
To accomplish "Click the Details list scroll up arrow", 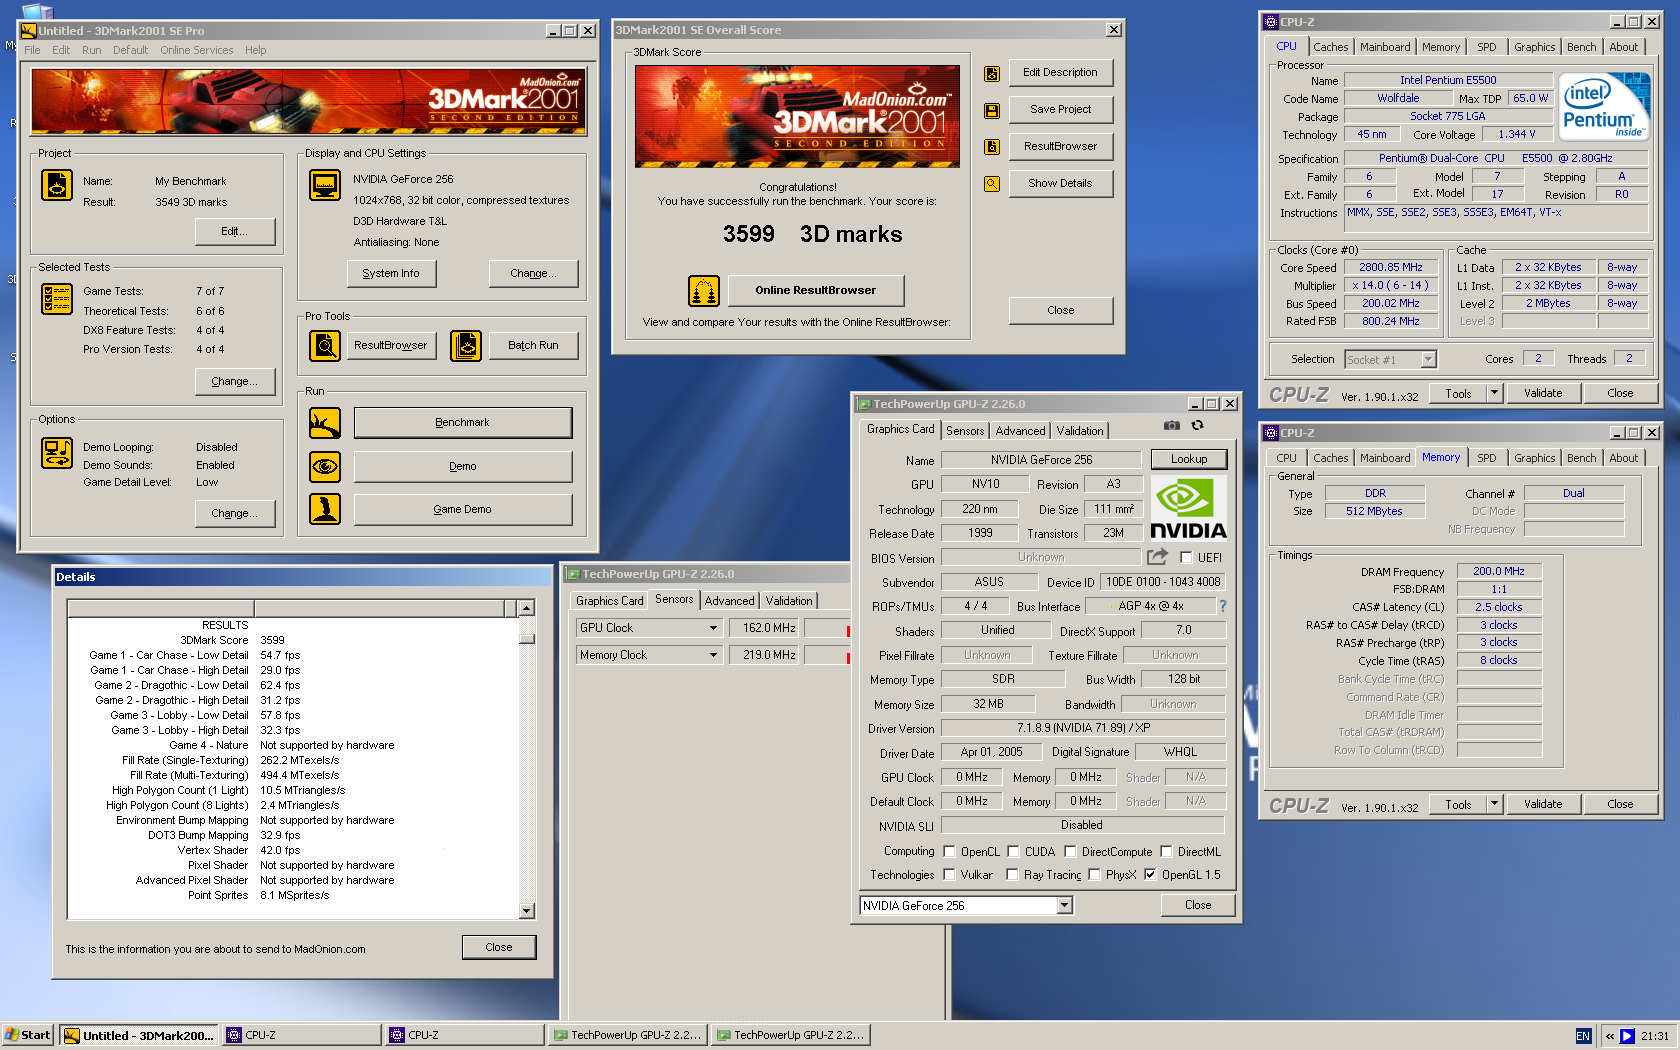I will [527, 608].
